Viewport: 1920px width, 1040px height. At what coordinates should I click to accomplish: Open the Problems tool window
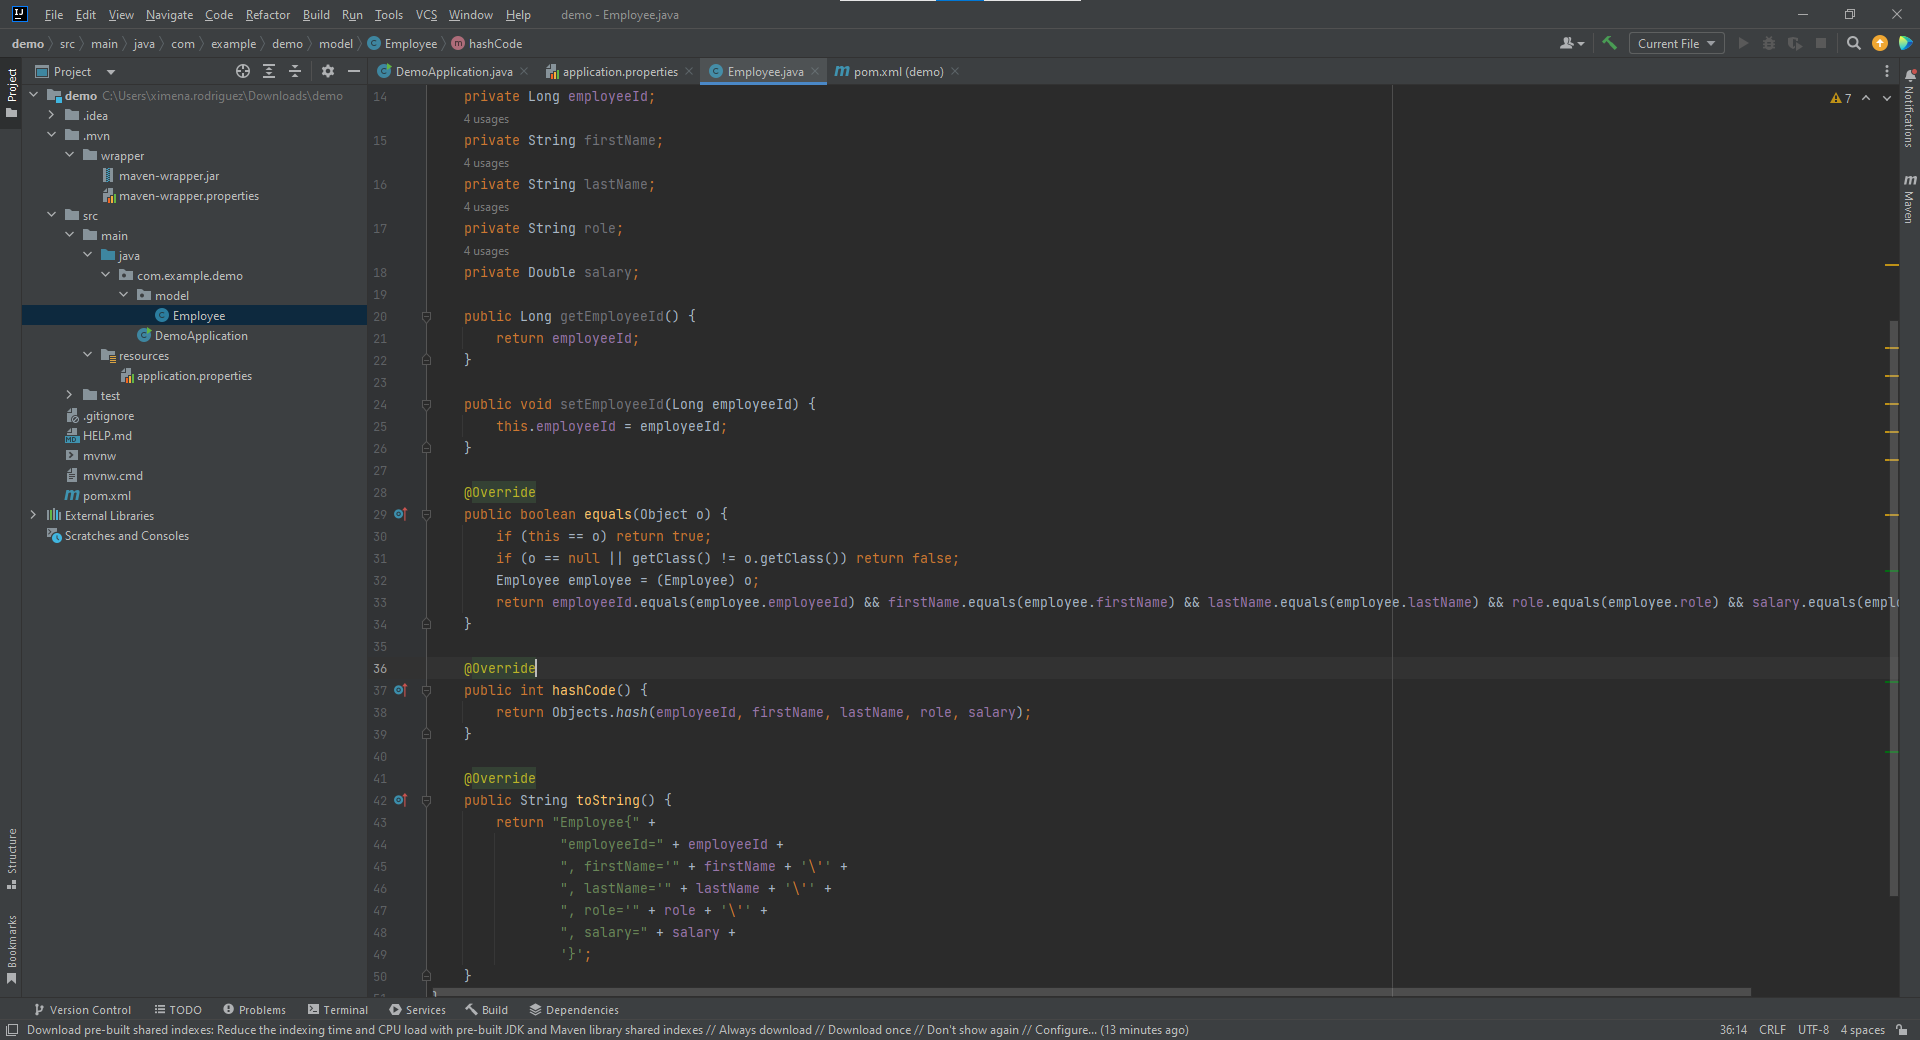click(x=254, y=1009)
